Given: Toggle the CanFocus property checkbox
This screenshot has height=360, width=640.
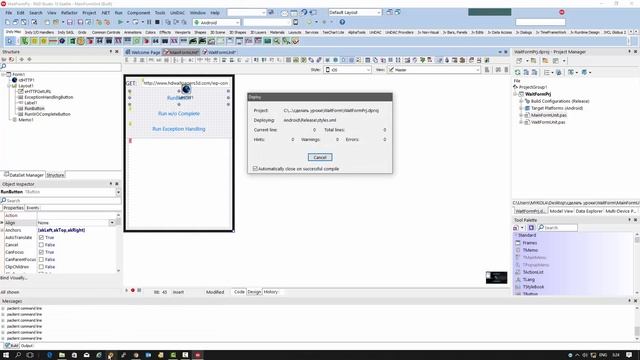Looking at the screenshot, I should click(41, 252).
